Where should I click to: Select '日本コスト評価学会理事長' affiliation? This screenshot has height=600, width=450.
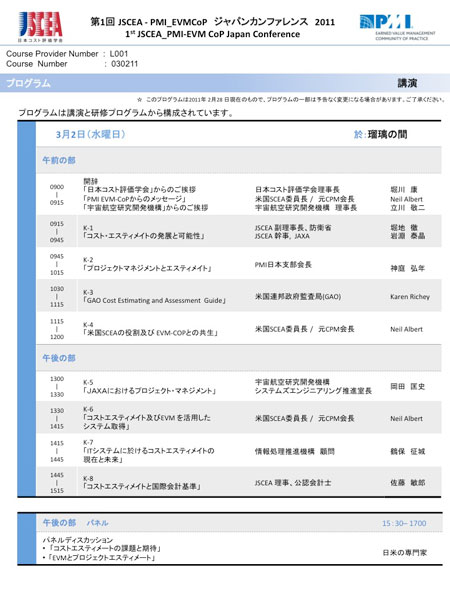pyautogui.click(x=297, y=190)
